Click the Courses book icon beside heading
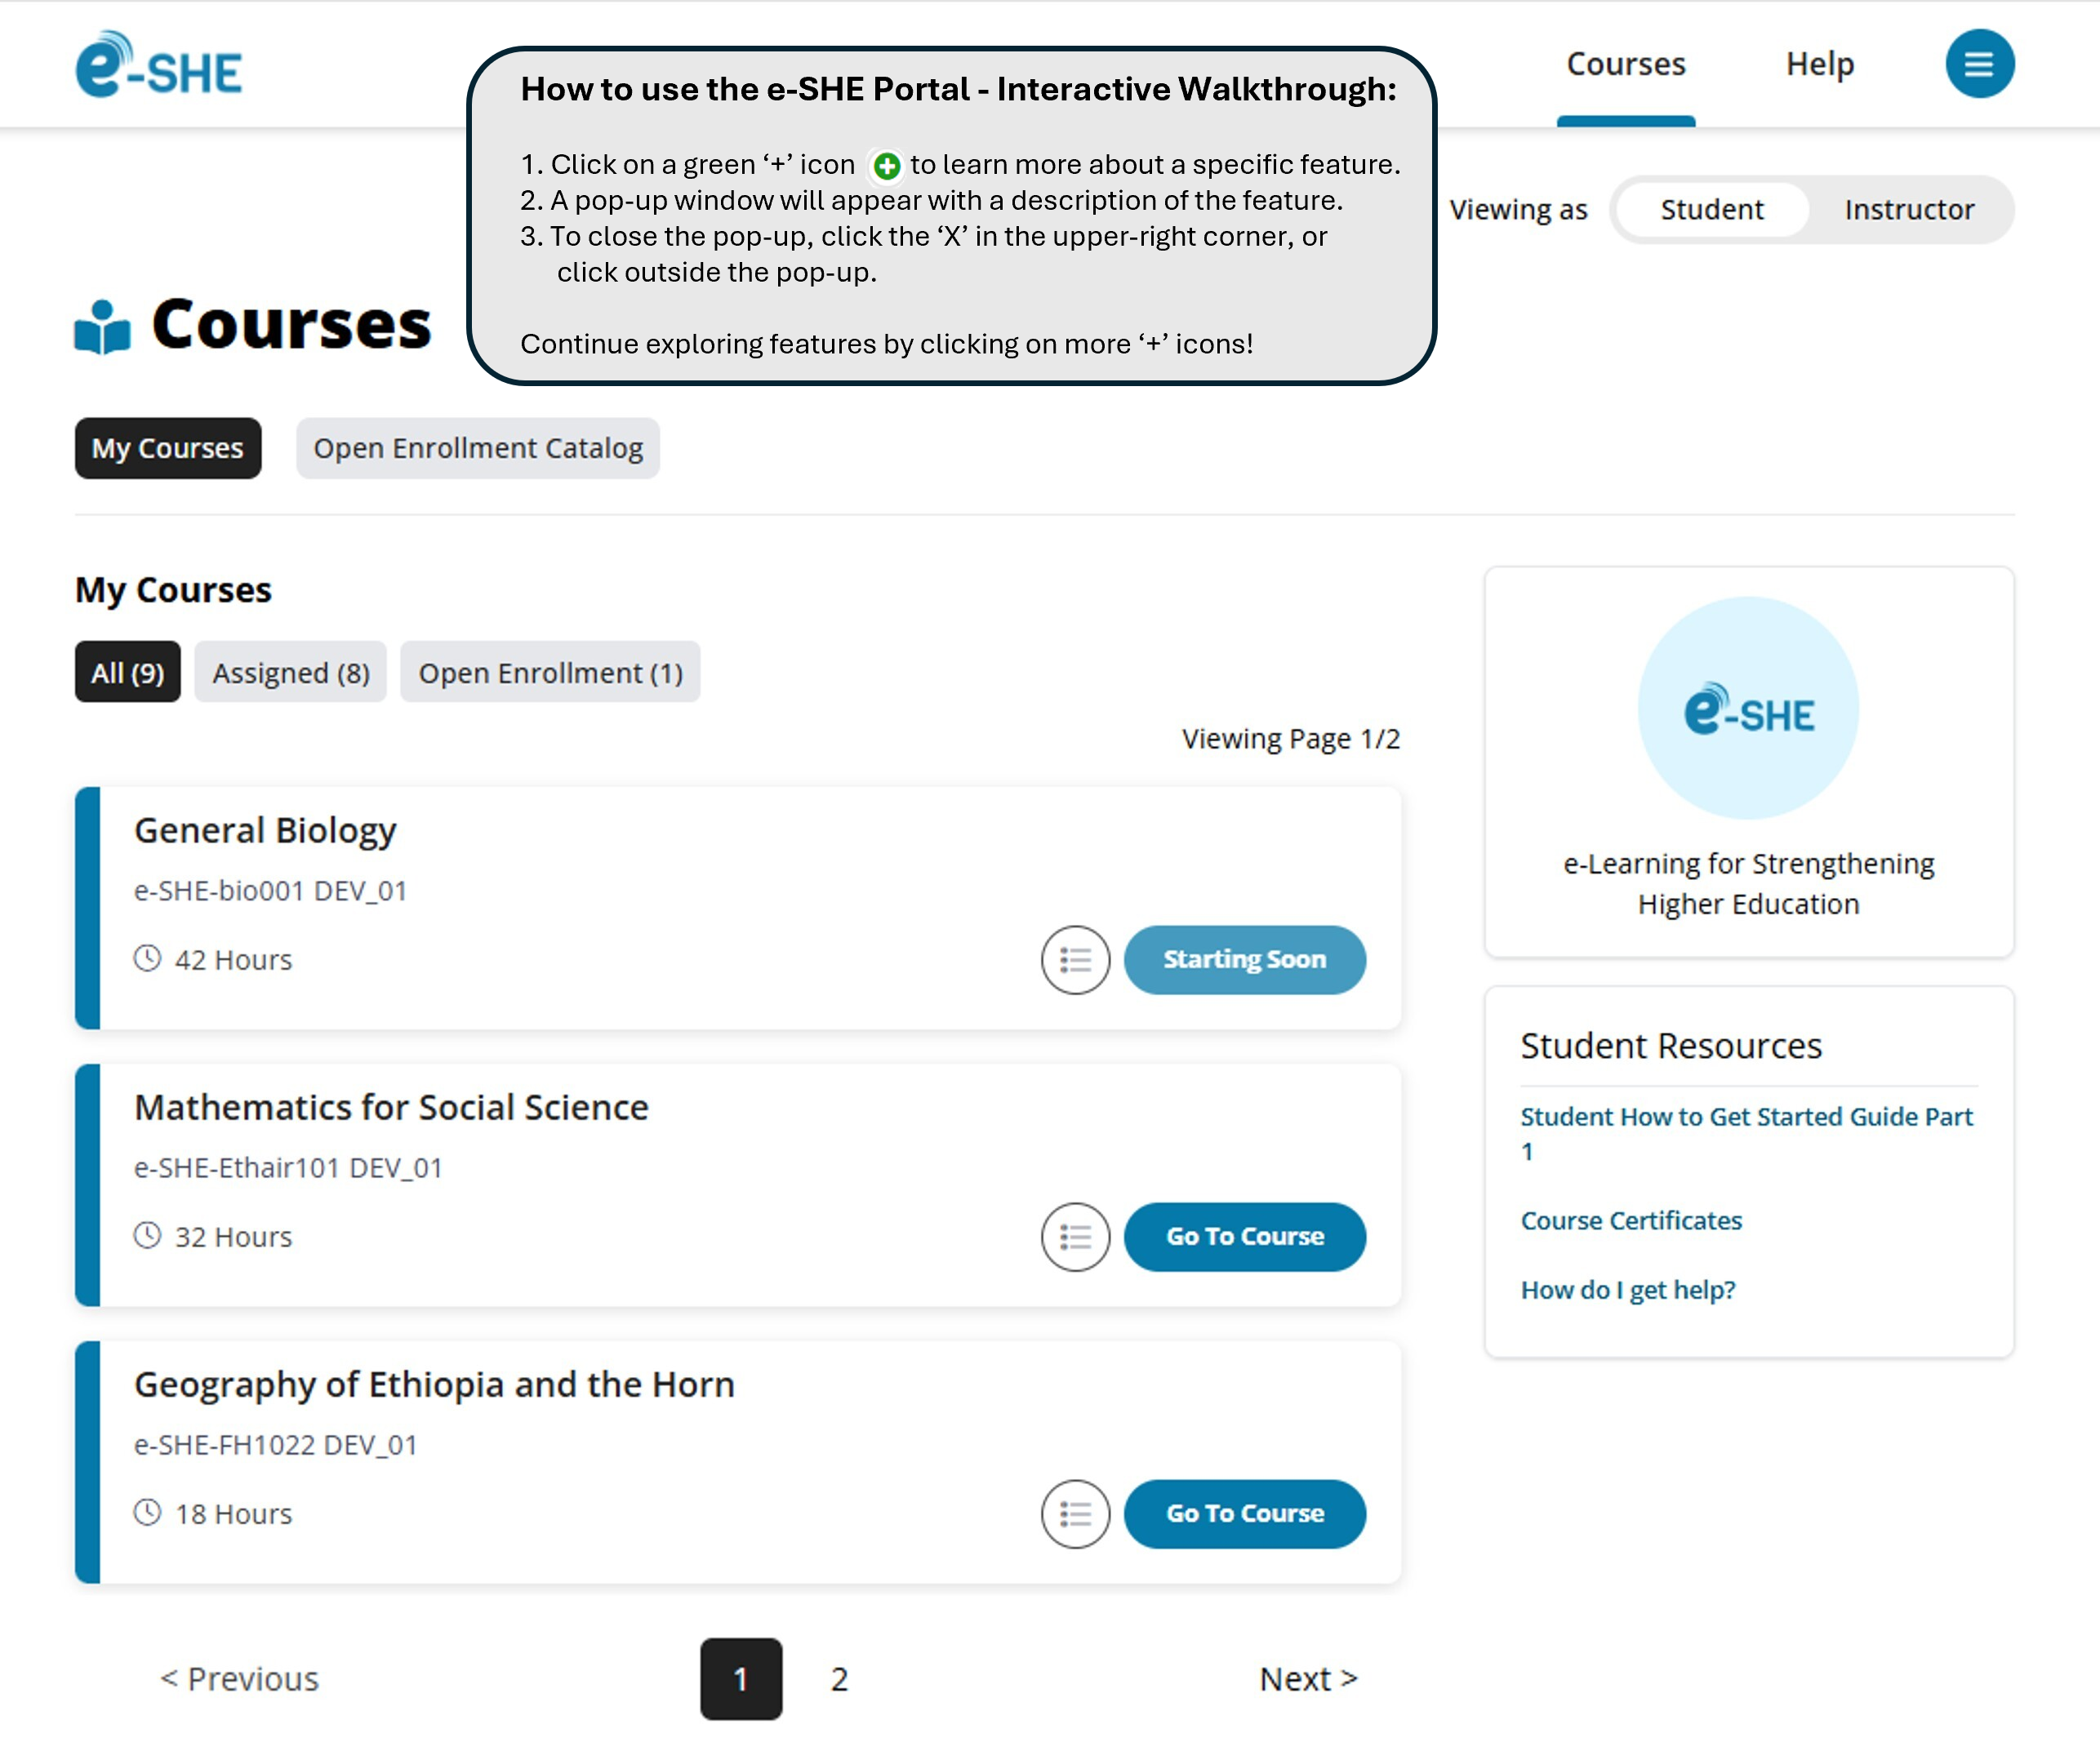 tap(102, 327)
